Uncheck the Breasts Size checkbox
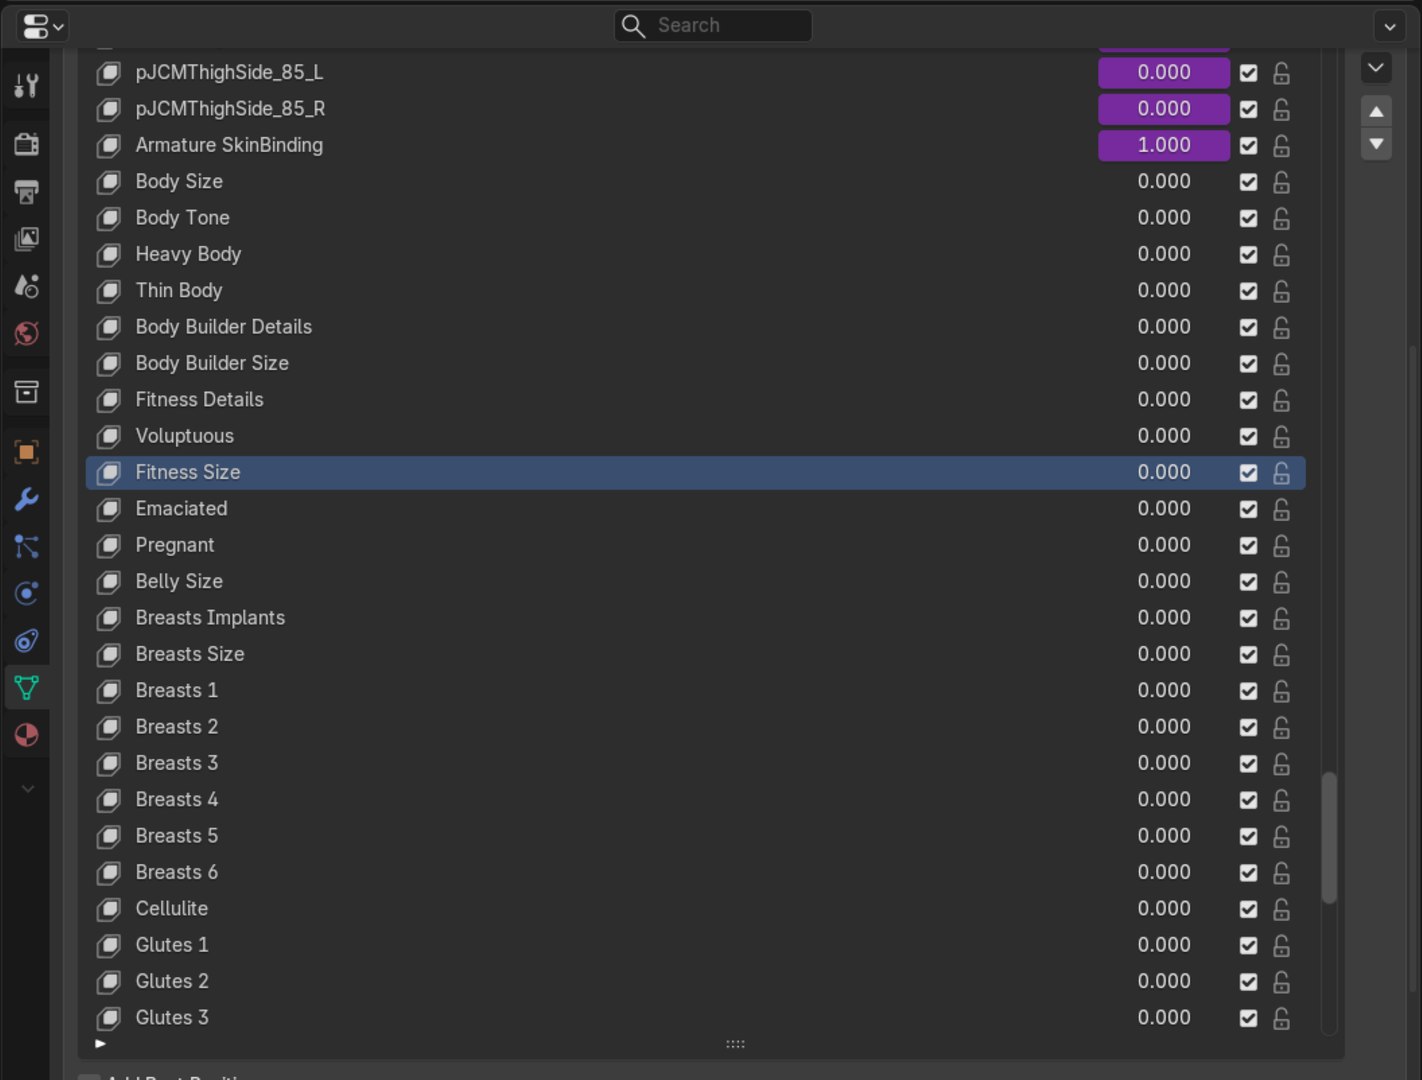This screenshot has height=1080, width=1422. point(1248,655)
